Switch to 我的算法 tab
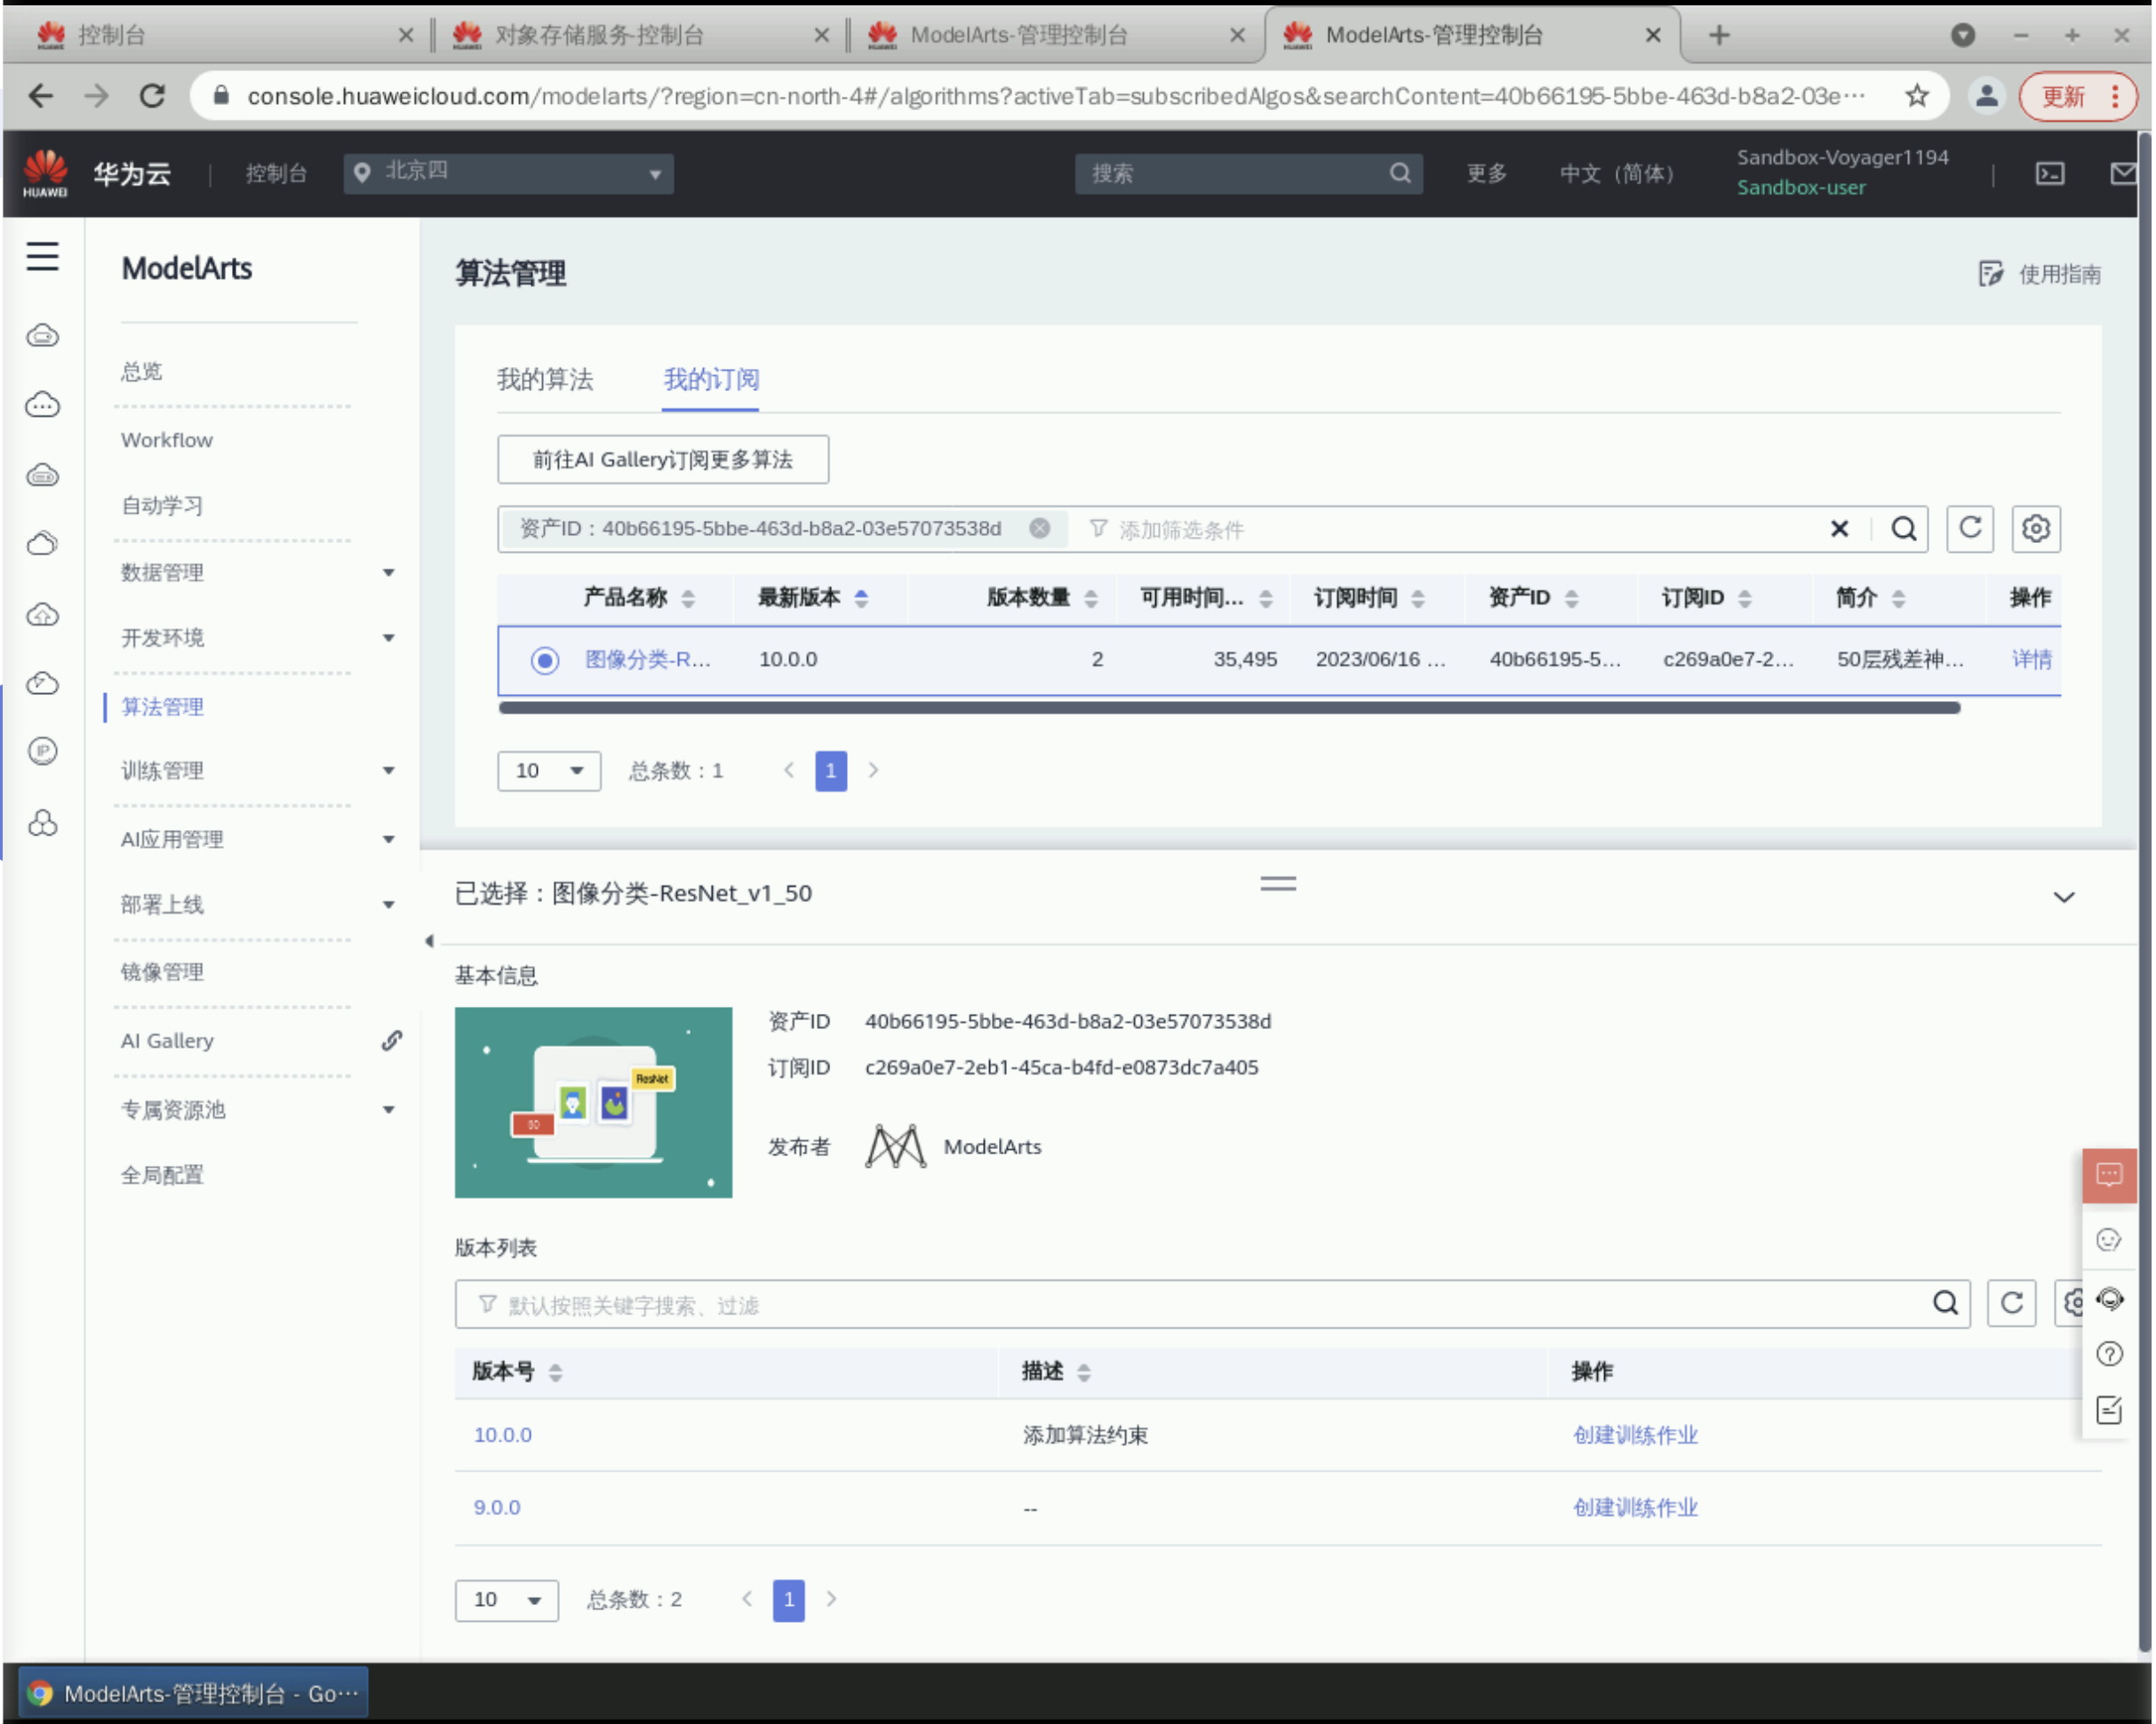This screenshot has width=2156, height=1724. coord(545,380)
